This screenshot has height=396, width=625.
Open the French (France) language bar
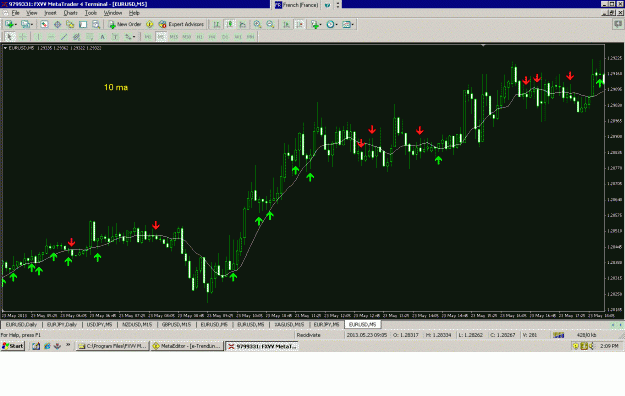pos(297,5)
